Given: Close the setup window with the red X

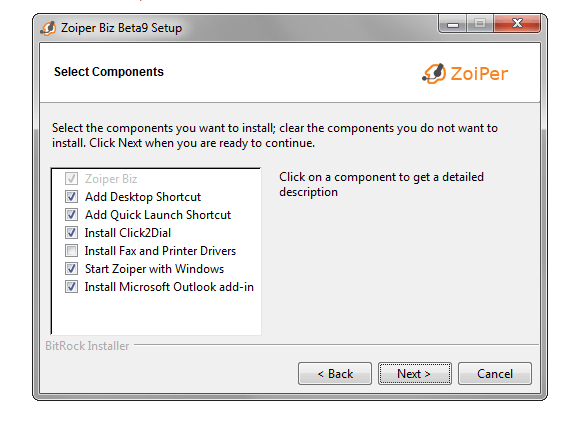Looking at the screenshot, I should click(517, 24).
